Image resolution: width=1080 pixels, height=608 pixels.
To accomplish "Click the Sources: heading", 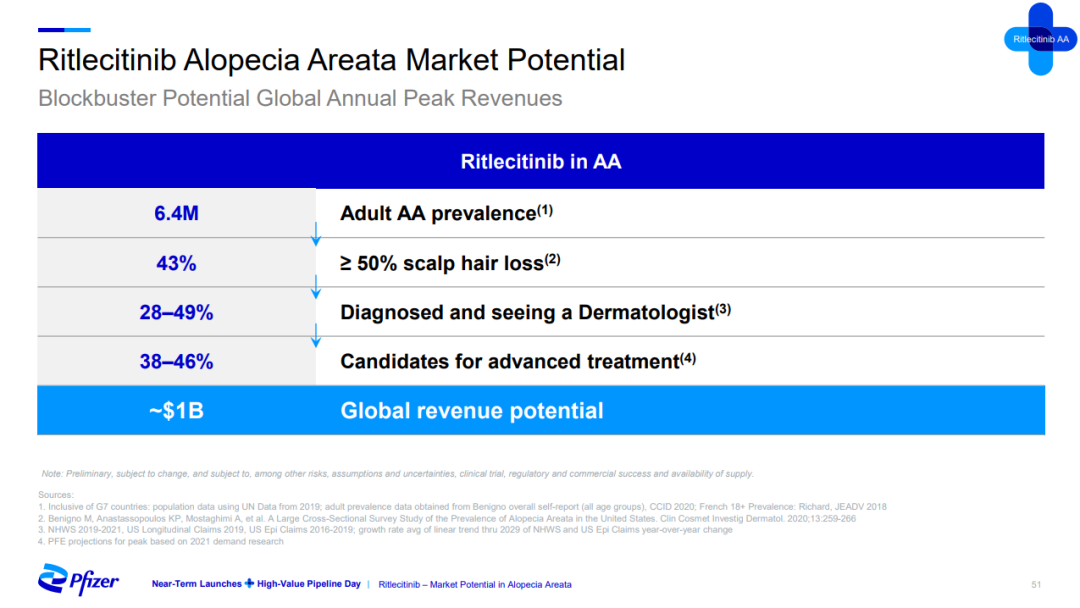I will point(56,494).
